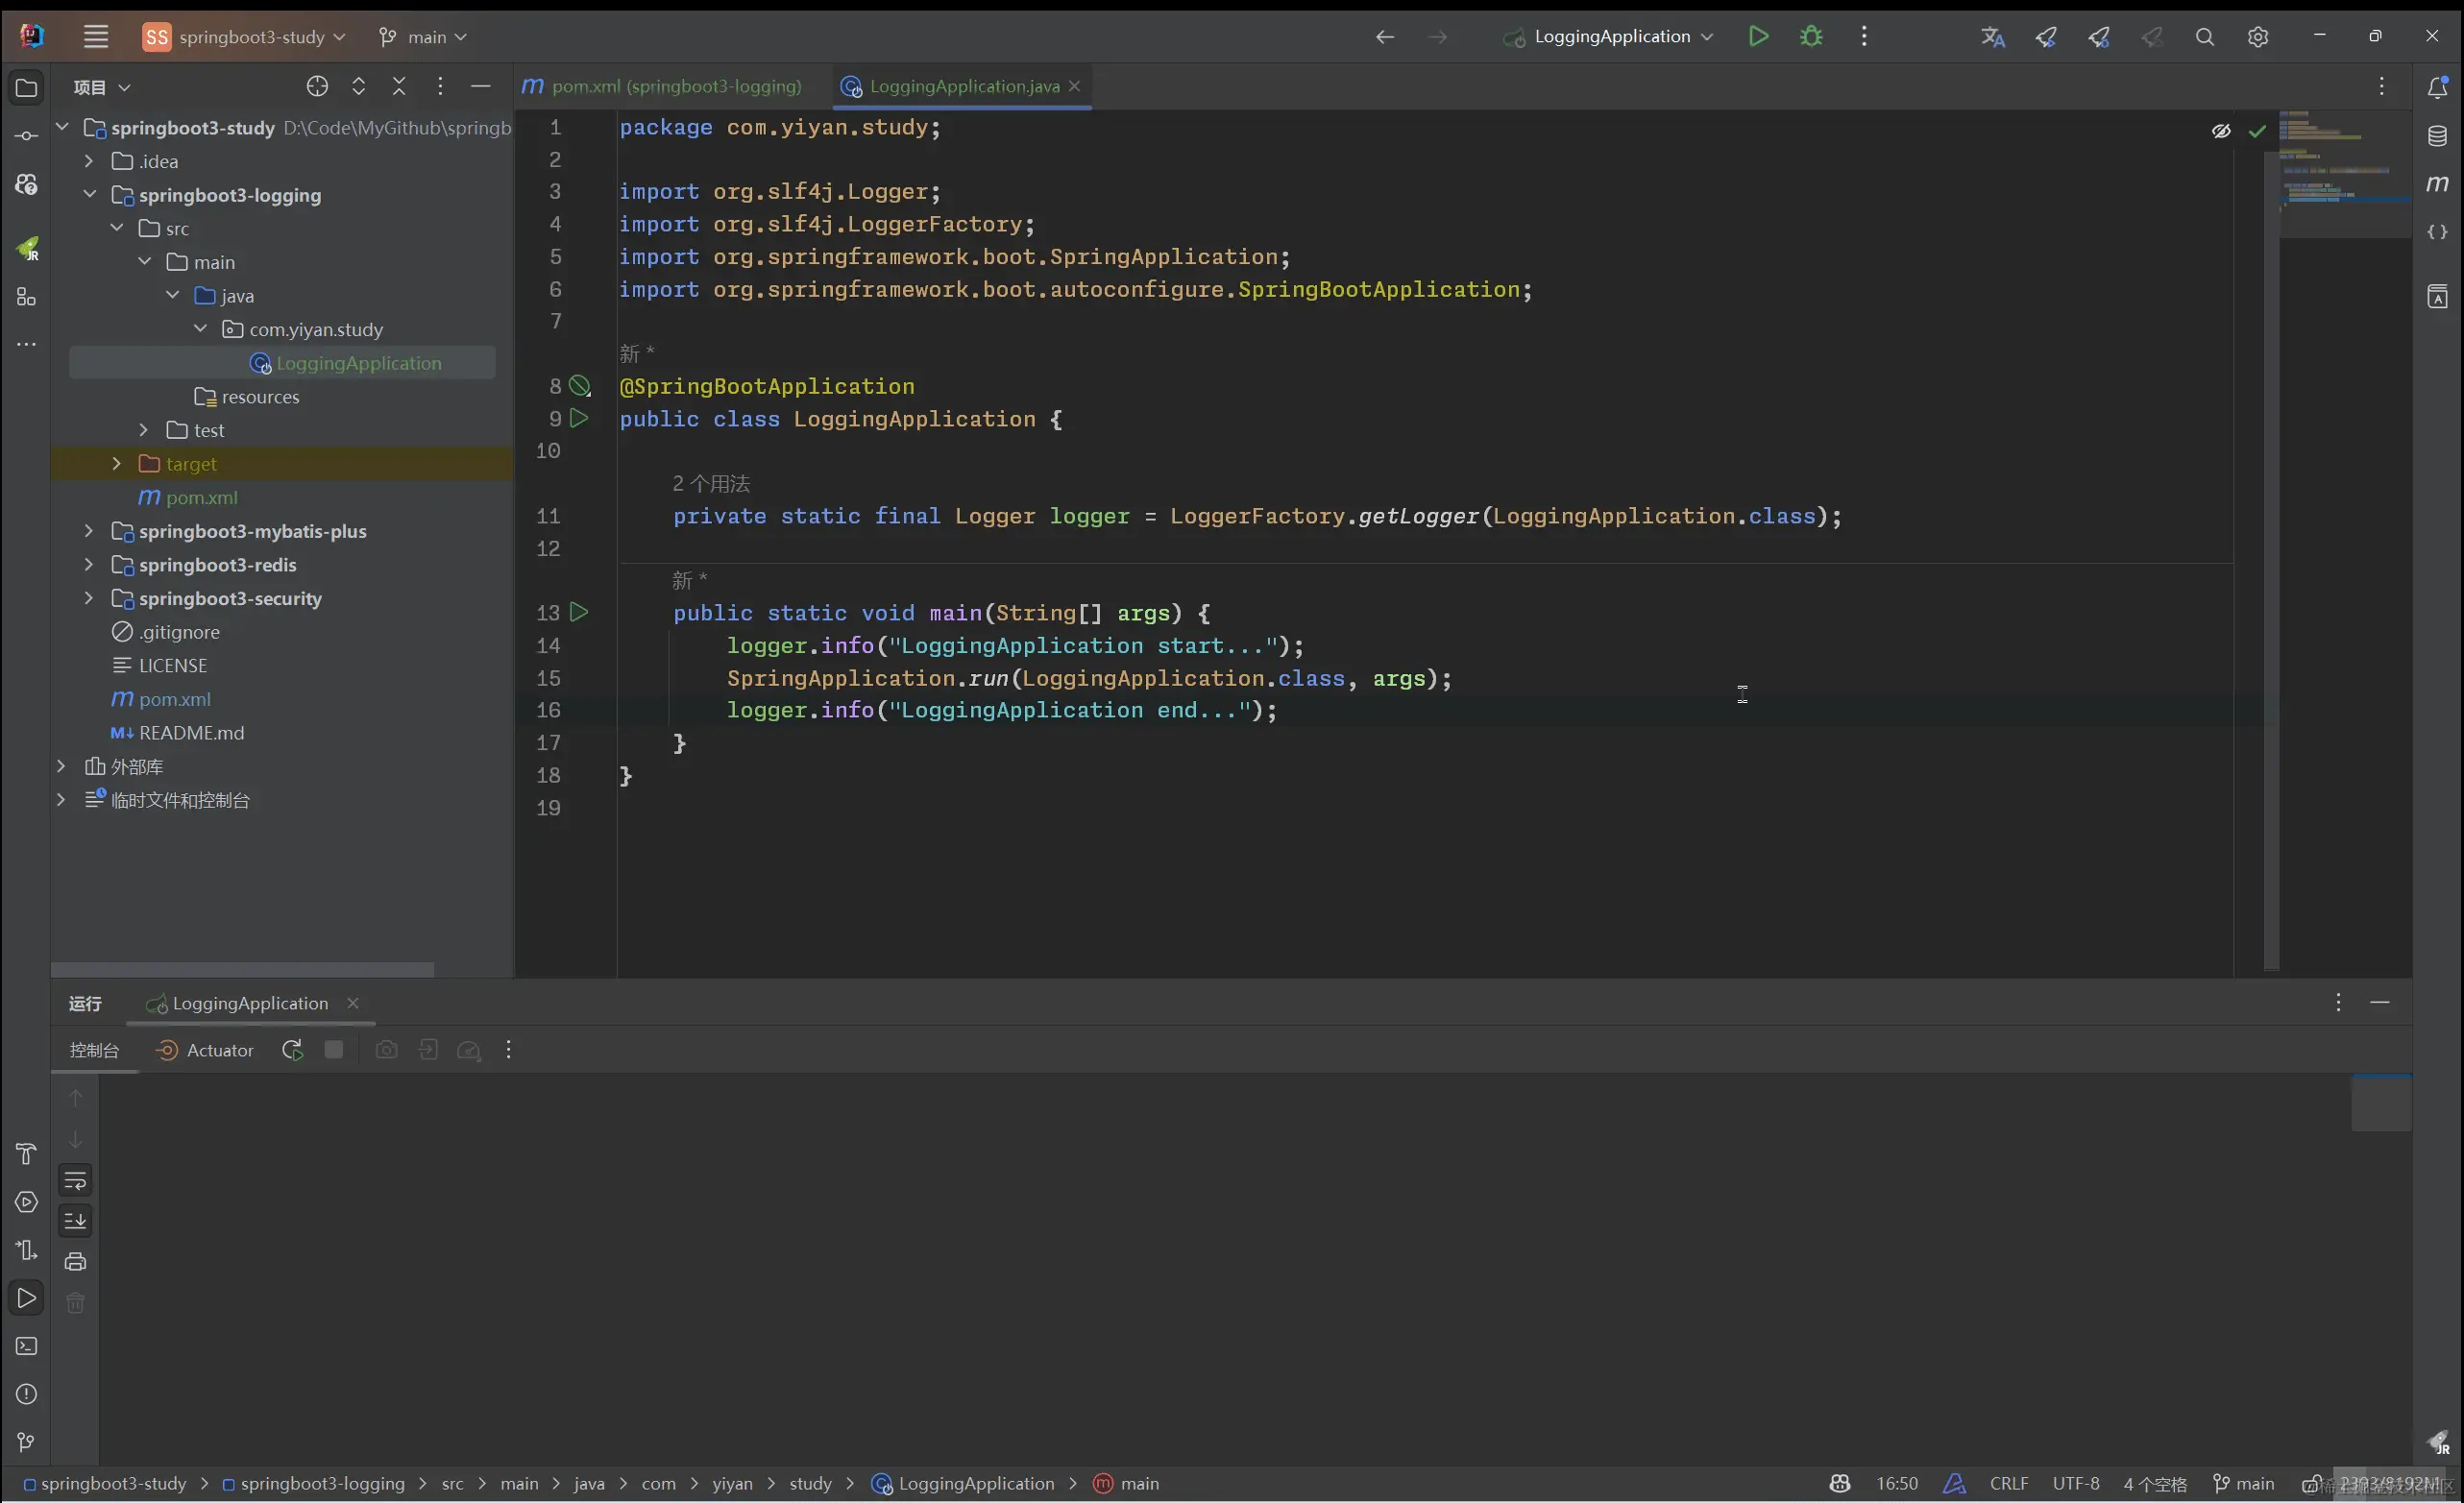This screenshot has height=1503, width=2464.
Task: Open Terminal tool window
Action: tap(27, 1346)
